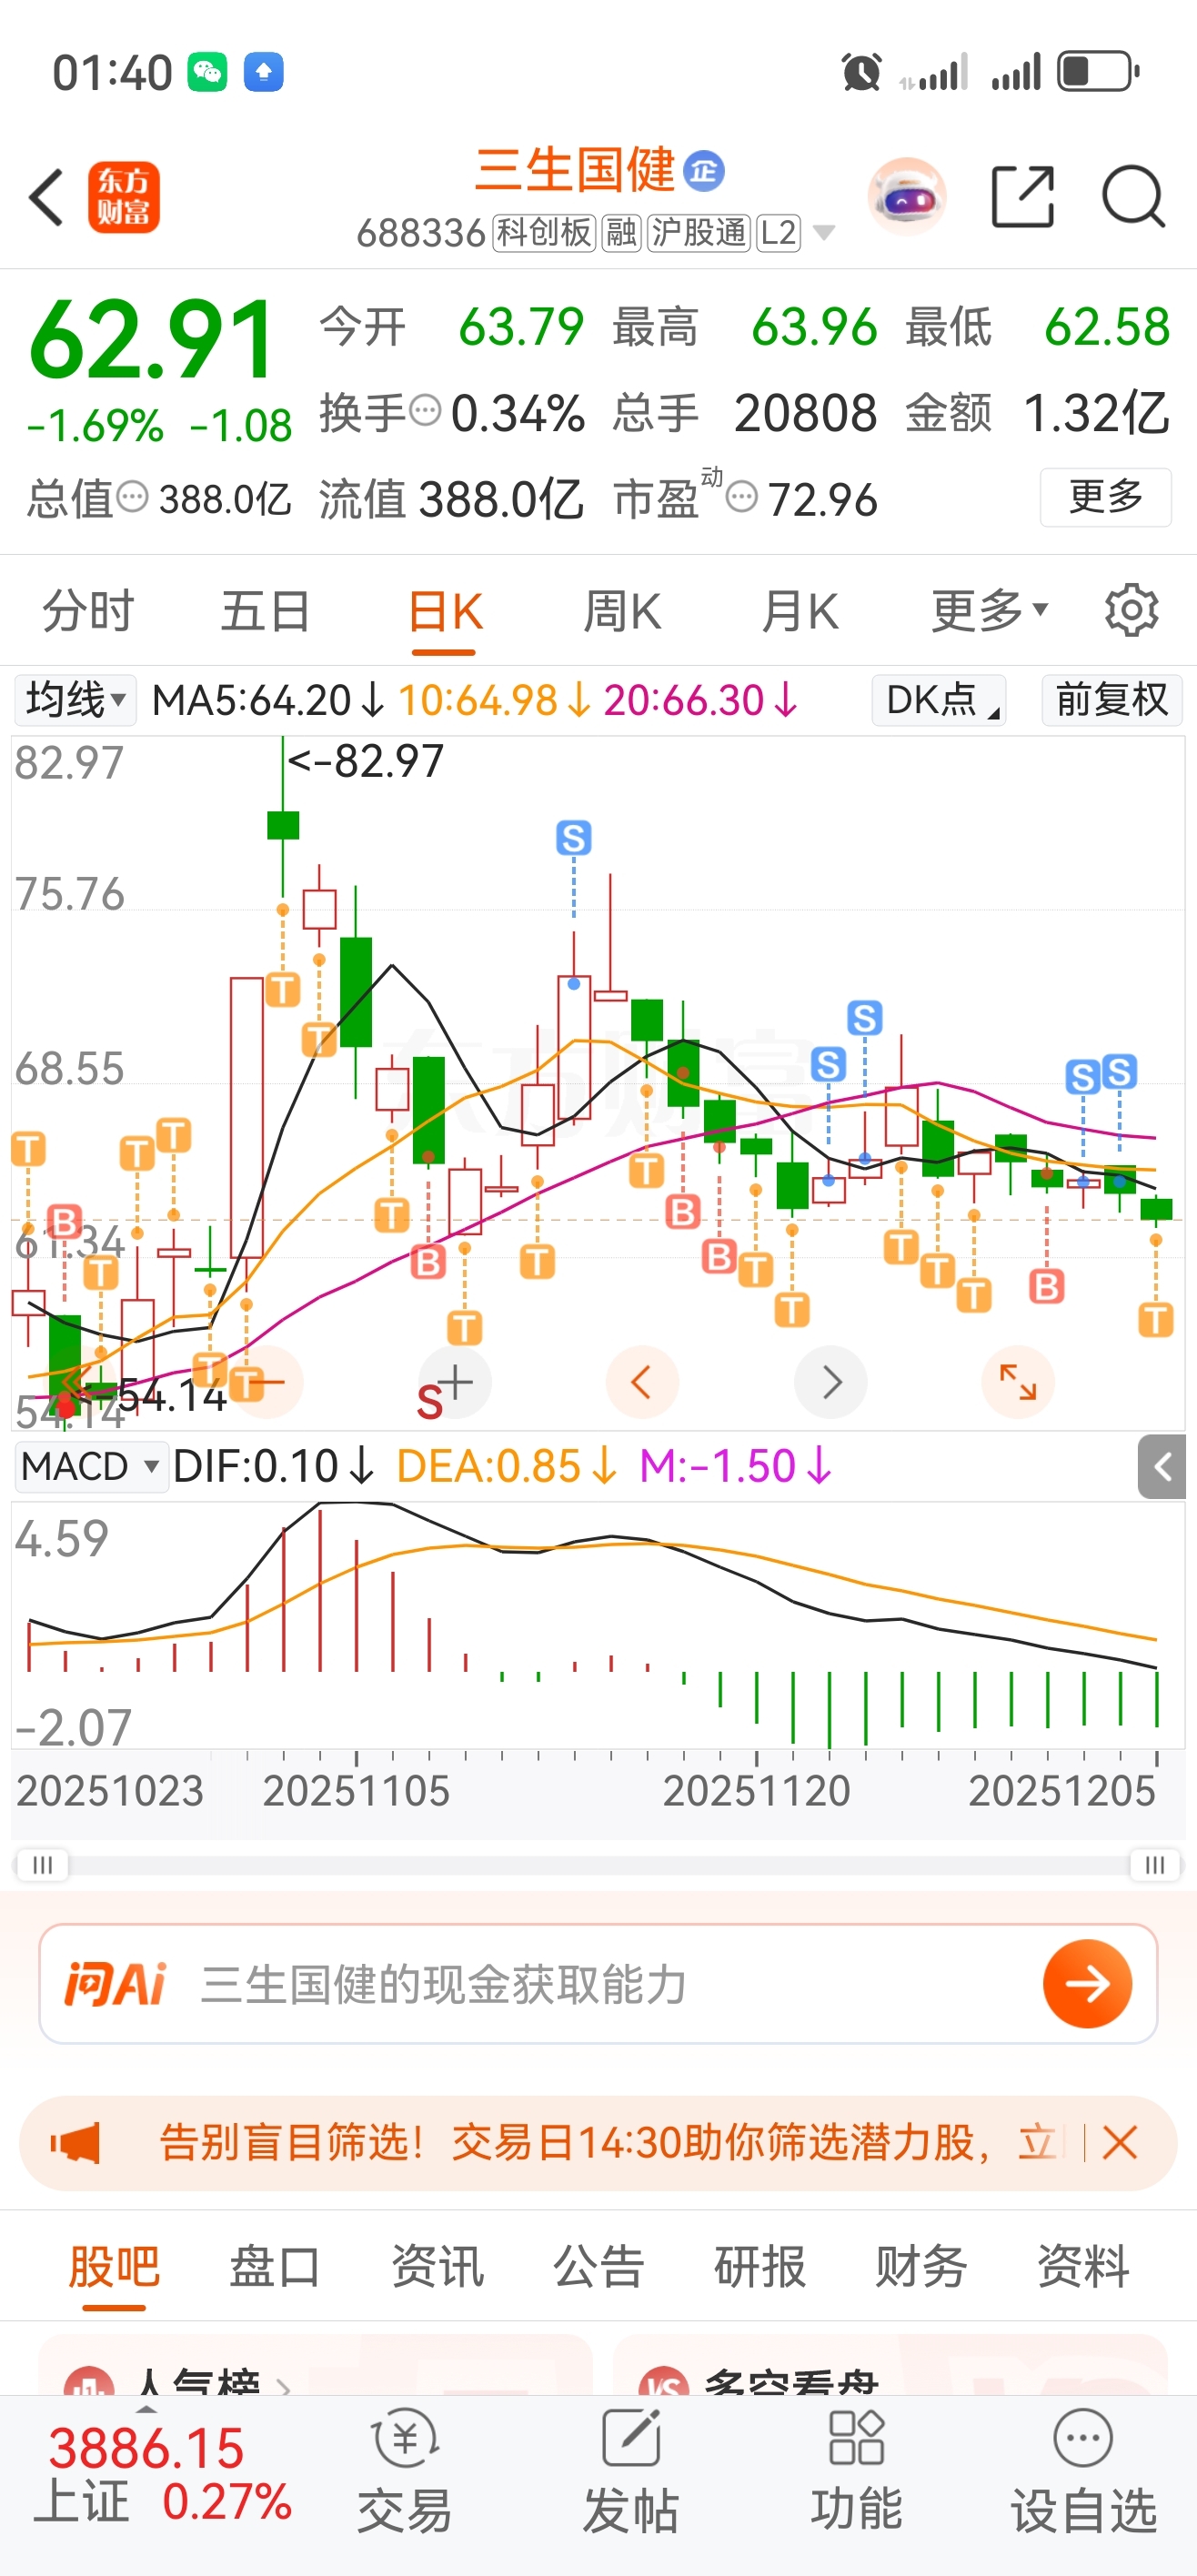Open the 公告 tab
Viewport: 1197px width, 2576px height.
coord(599,2266)
